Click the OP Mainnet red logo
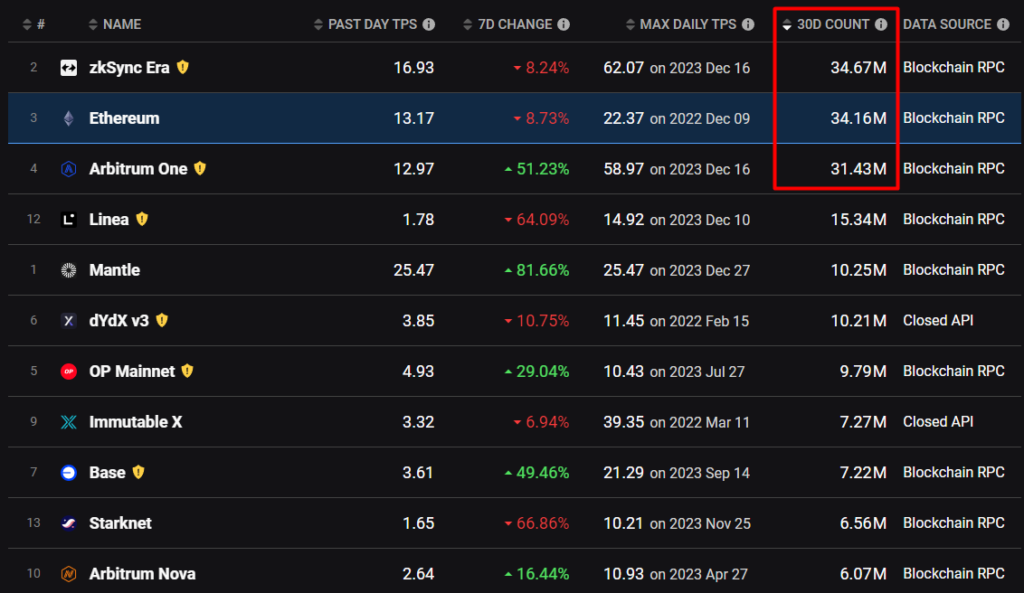Viewport: 1024px width, 593px height. coord(68,371)
